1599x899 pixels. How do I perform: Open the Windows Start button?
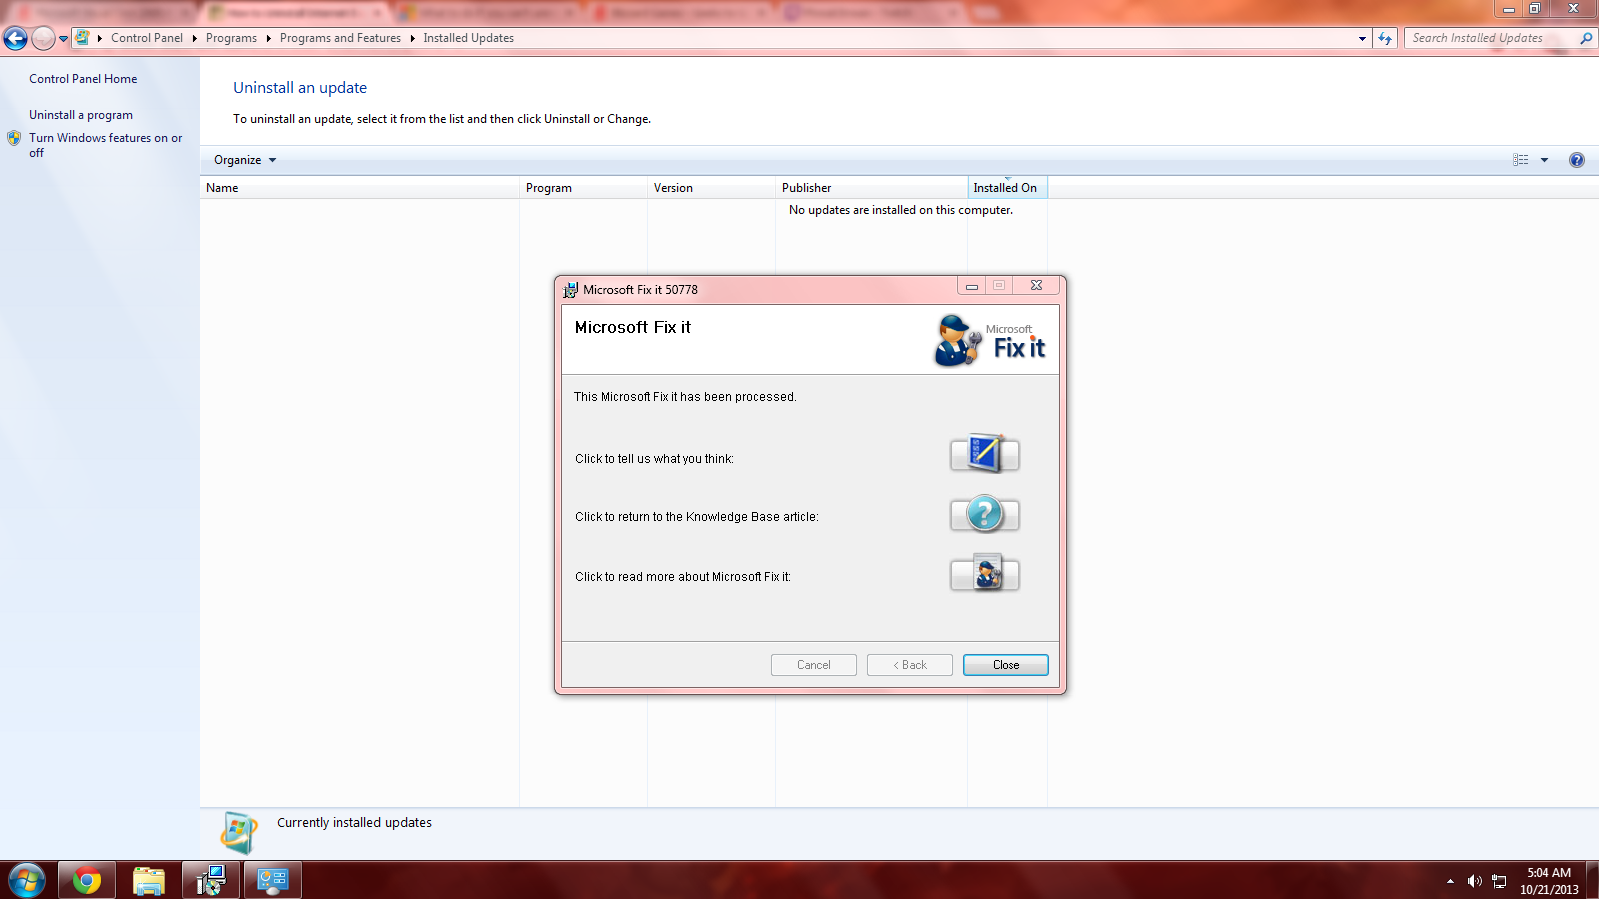(27, 881)
